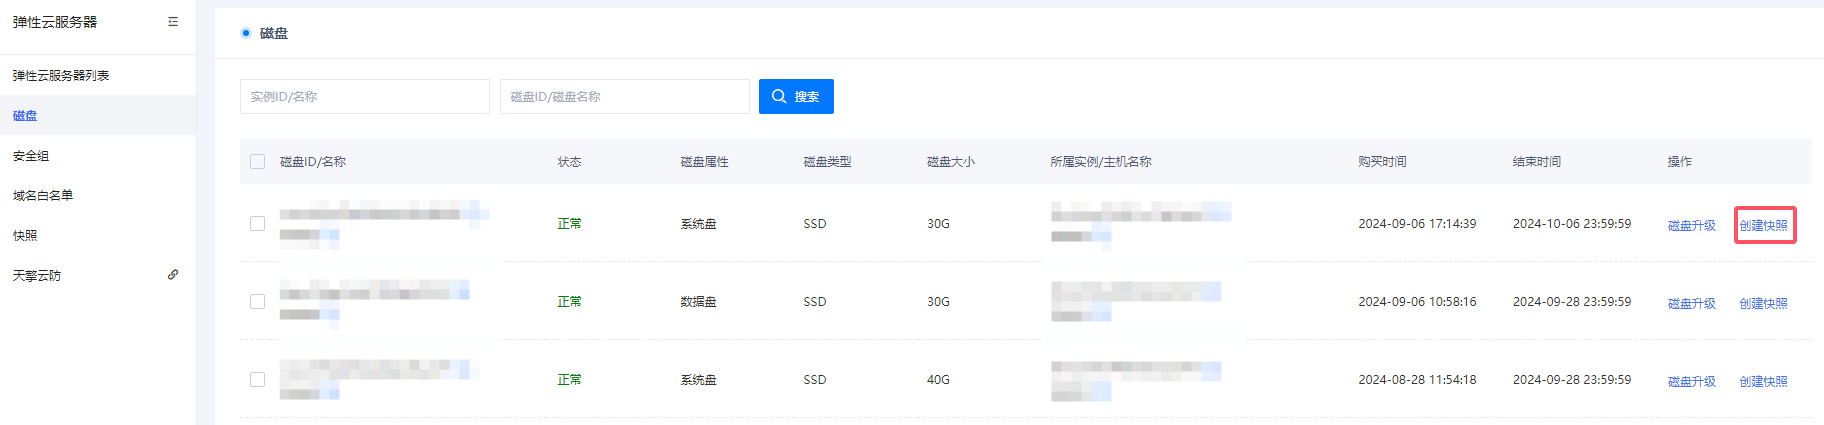1824x425 pixels.
Task: Toggle the select-all checkbox in table header
Action: point(258,162)
